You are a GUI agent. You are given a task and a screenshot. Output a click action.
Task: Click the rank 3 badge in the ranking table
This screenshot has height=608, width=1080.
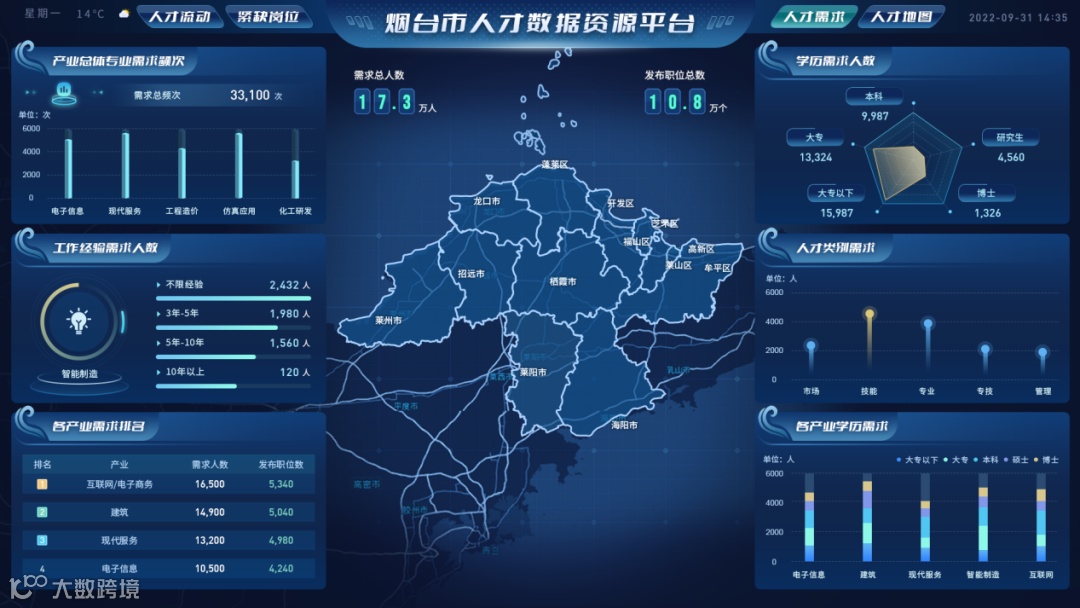(42, 541)
